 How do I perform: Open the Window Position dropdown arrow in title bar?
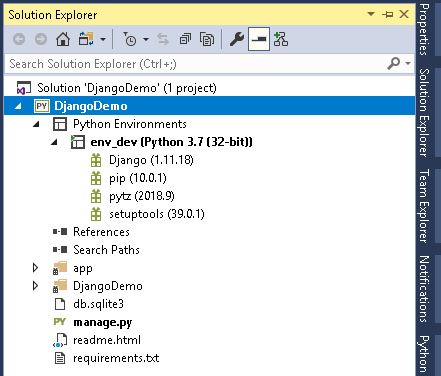[x=371, y=14]
